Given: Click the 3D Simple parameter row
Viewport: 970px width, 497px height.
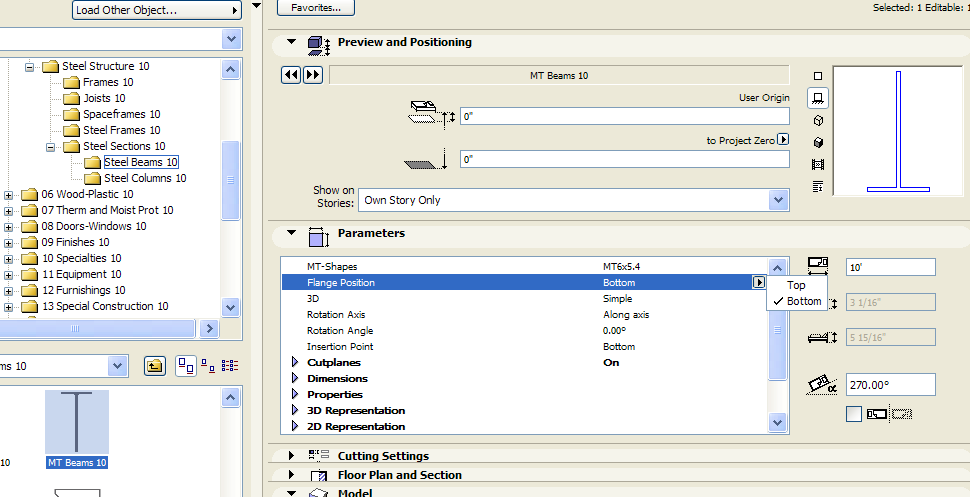Looking at the screenshot, I should pyautogui.click(x=525, y=298).
